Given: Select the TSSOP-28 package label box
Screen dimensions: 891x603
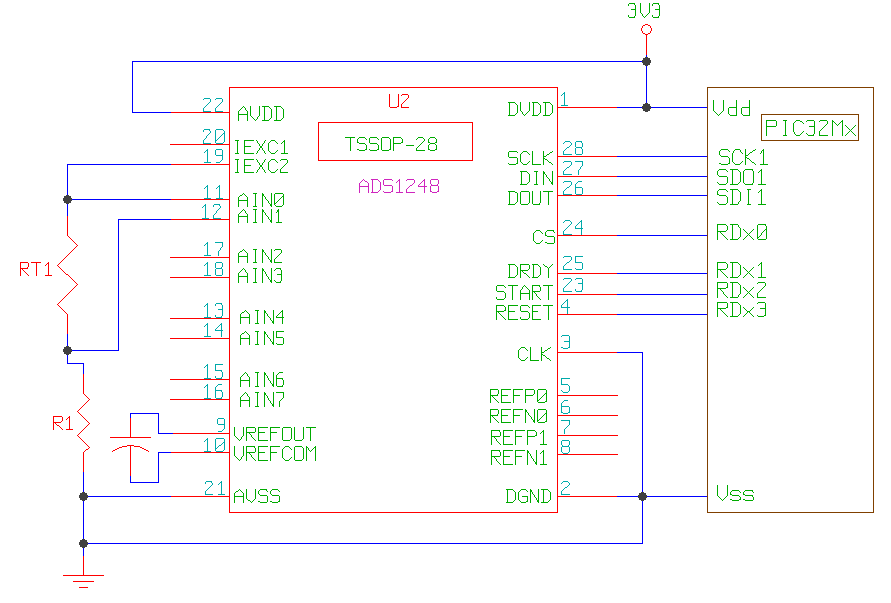Looking at the screenshot, I should point(395,142).
